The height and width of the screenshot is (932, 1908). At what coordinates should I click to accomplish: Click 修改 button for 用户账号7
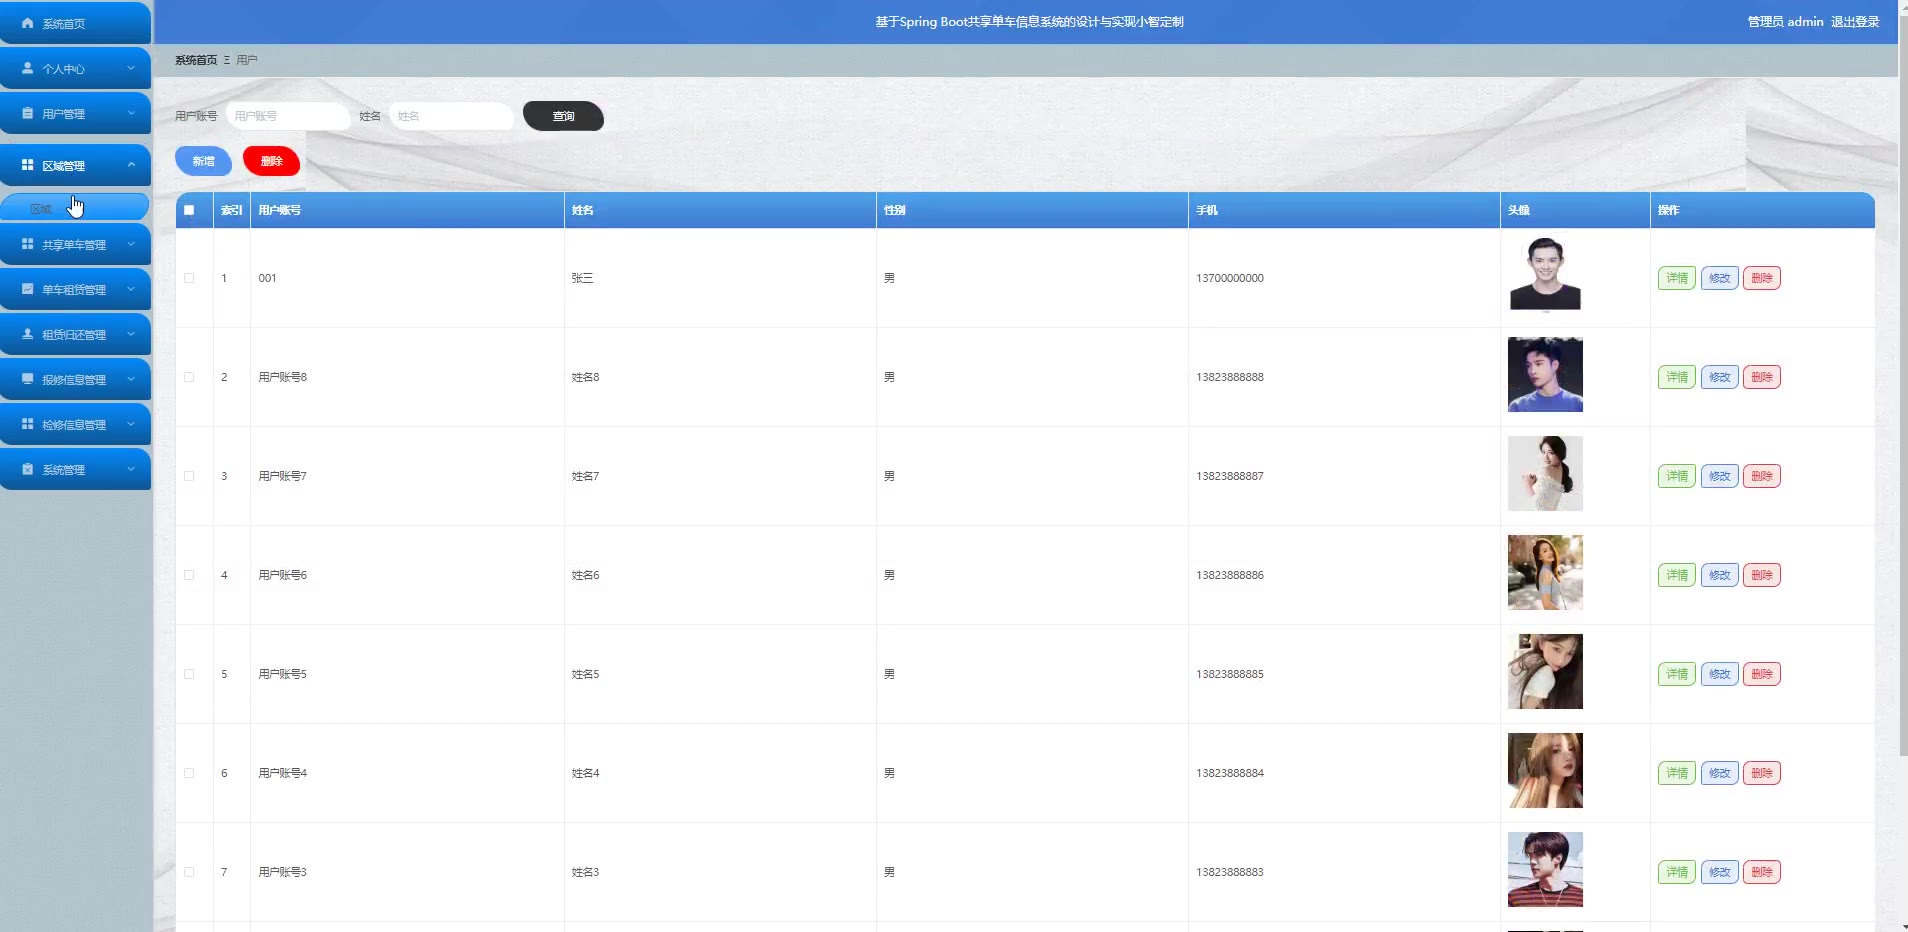[1719, 476]
